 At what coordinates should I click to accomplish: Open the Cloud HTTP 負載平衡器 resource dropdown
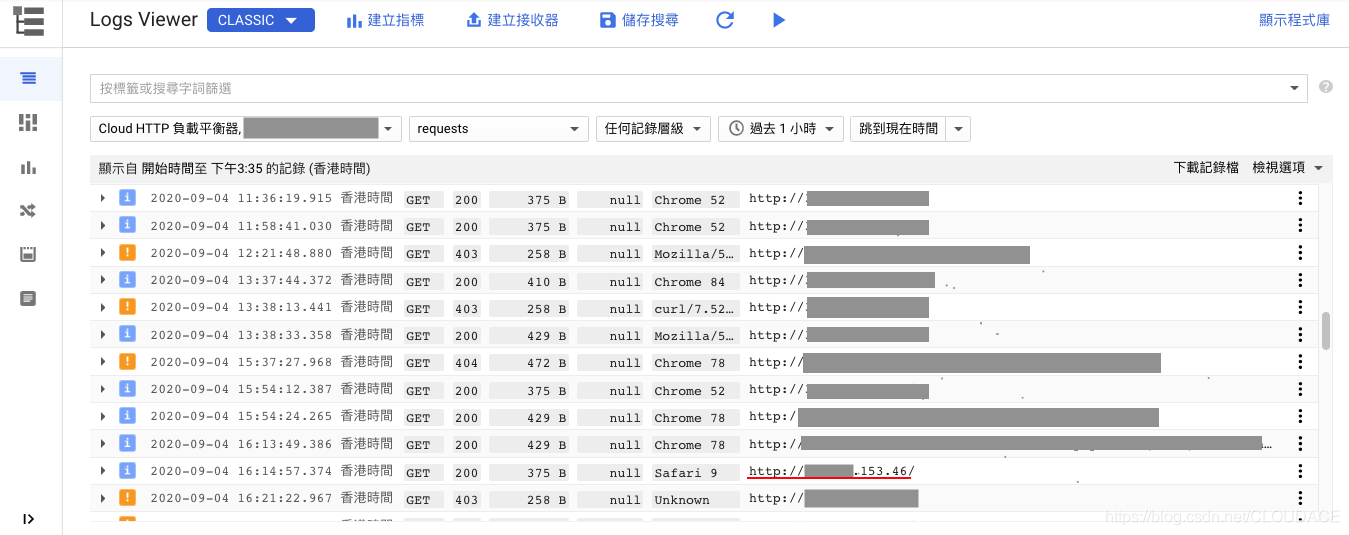pyautogui.click(x=245, y=128)
